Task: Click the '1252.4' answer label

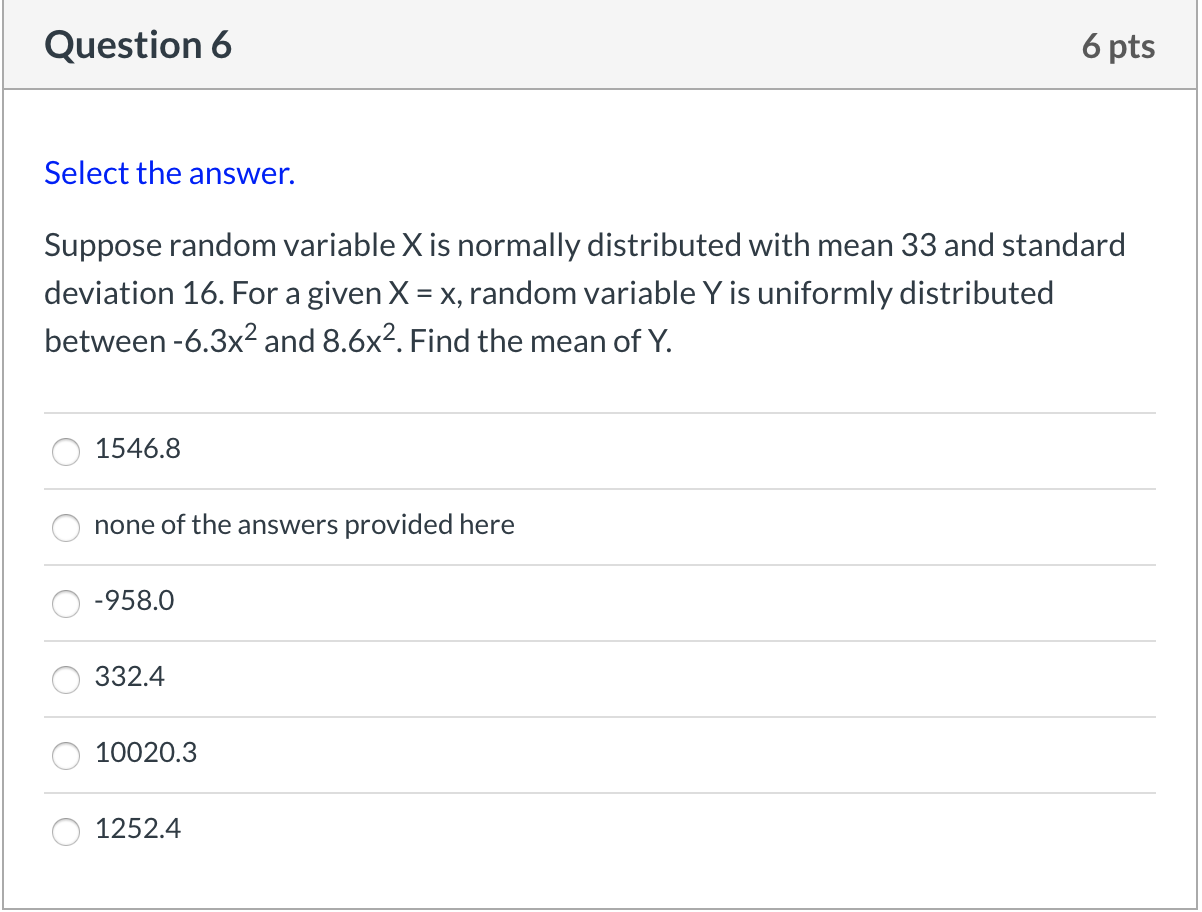Action: pos(138,829)
